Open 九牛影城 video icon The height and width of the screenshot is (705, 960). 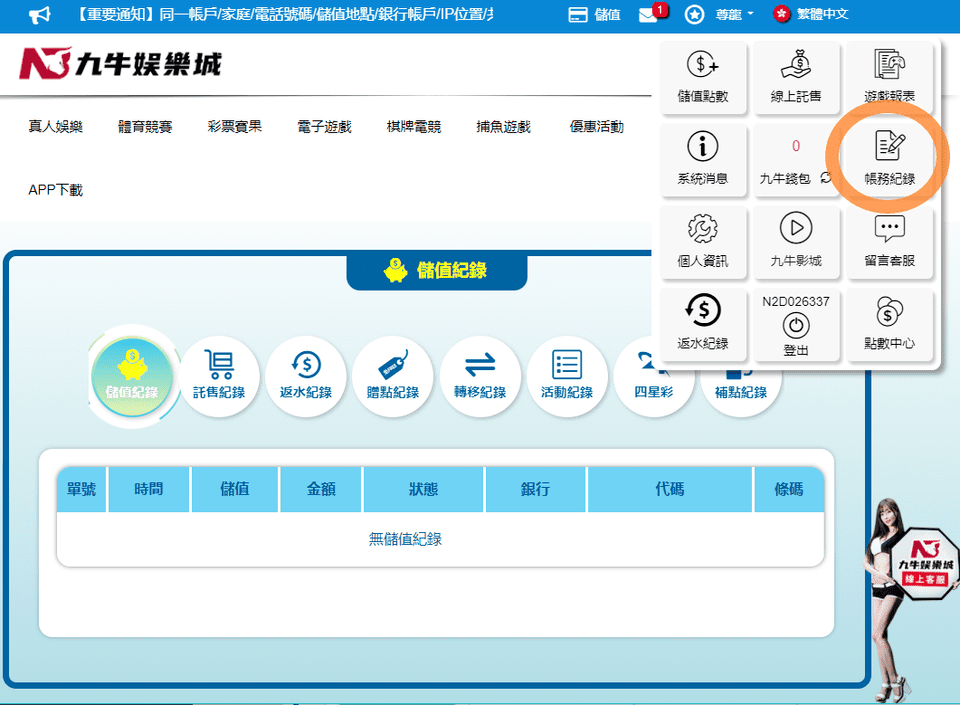[x=796, y=242]
